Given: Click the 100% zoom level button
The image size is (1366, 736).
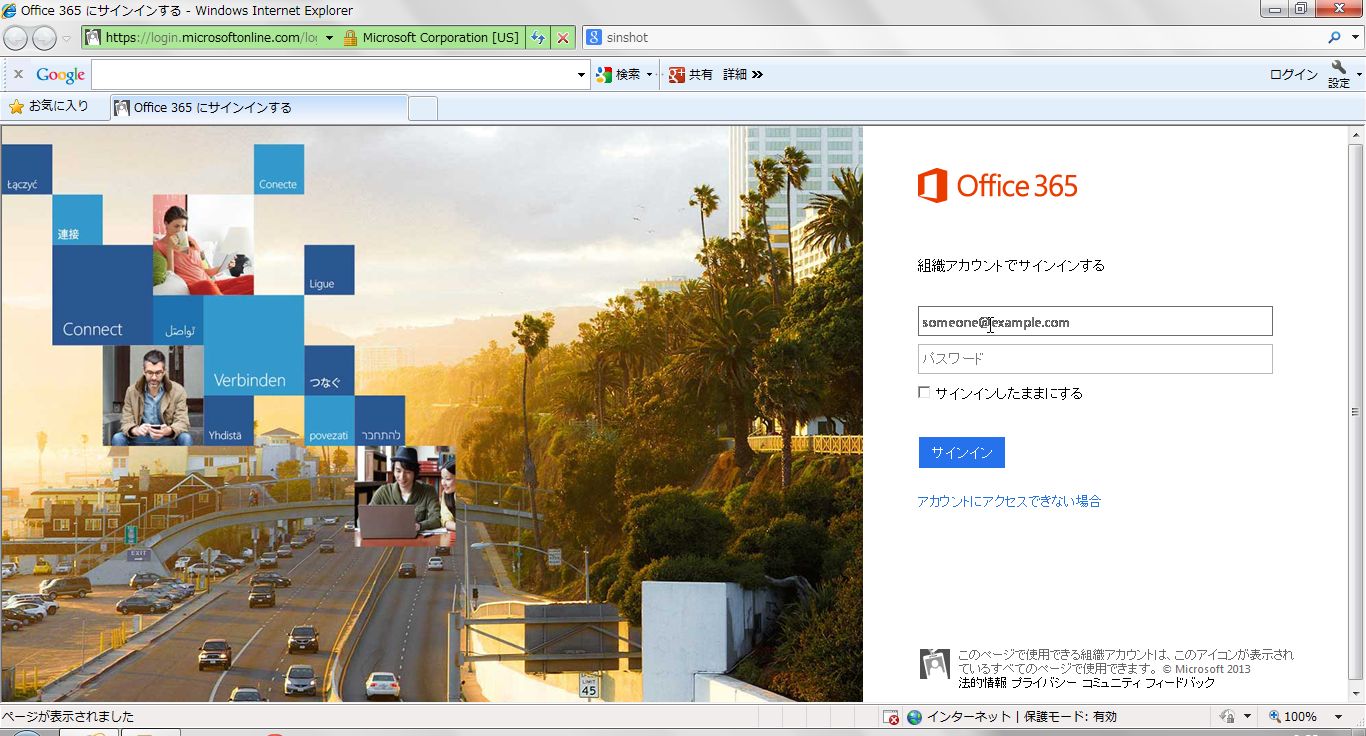Looking at the screenshot, I should [x=1292, y=717].
